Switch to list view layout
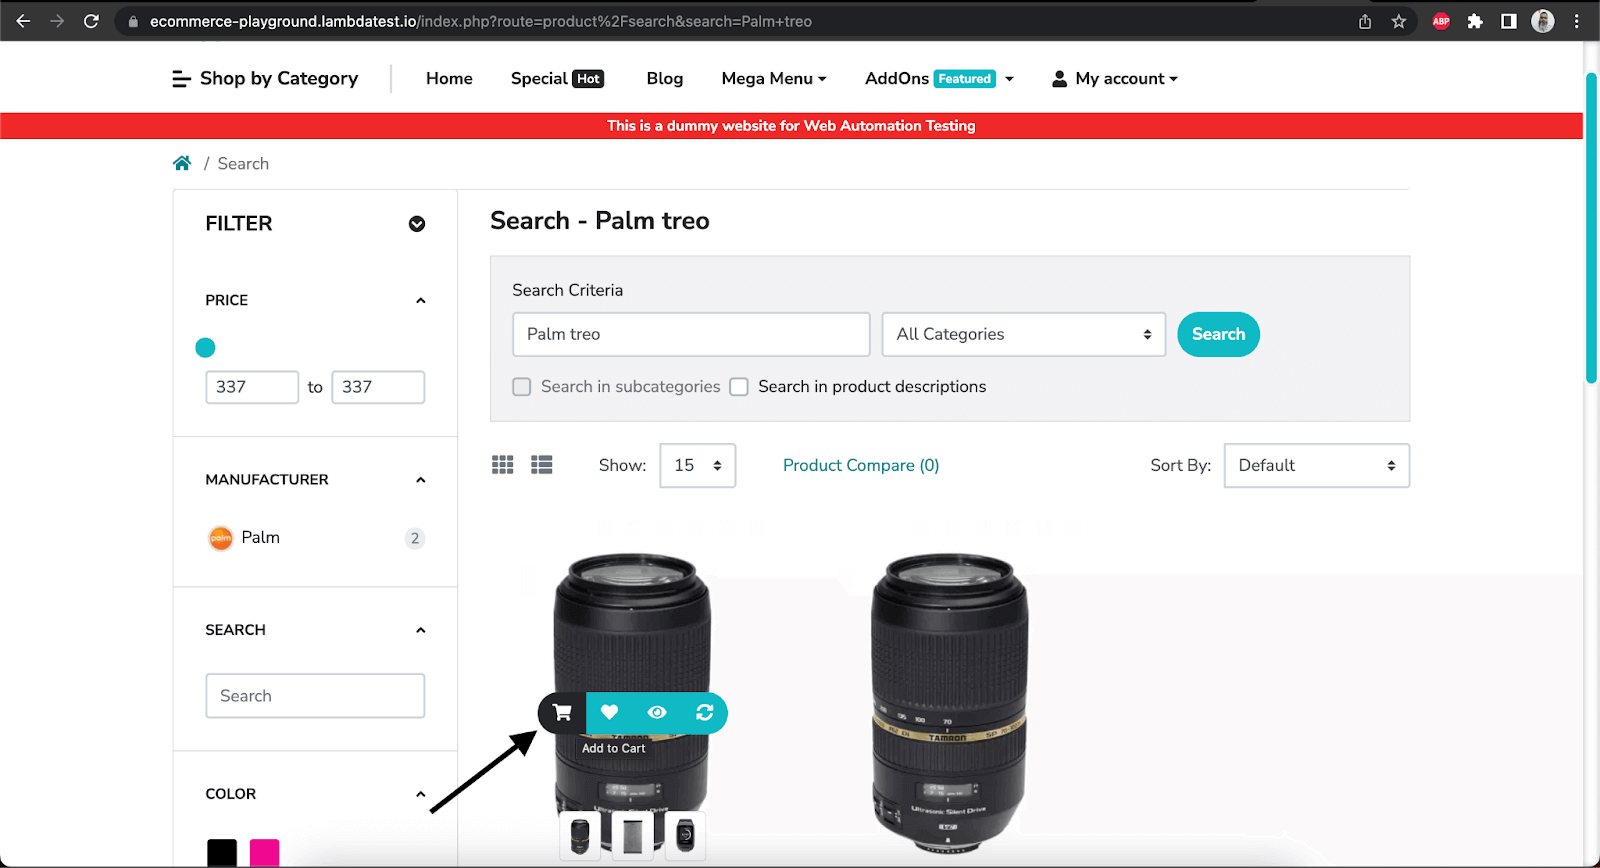The image size is (1600, 868). click(x=542, y=465)
